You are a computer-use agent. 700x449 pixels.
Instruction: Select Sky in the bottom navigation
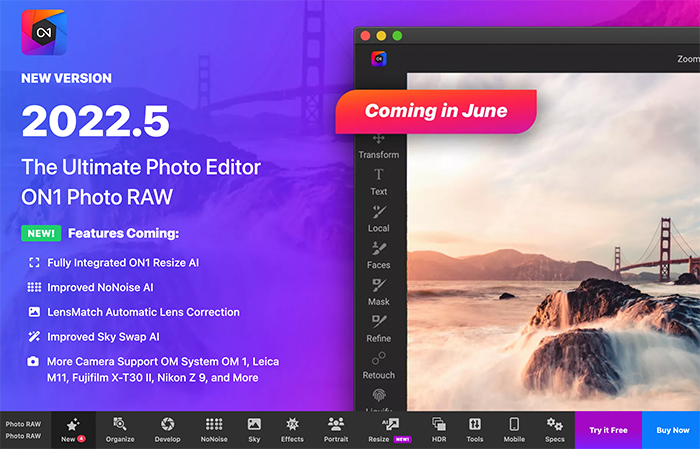coord(254,430)
